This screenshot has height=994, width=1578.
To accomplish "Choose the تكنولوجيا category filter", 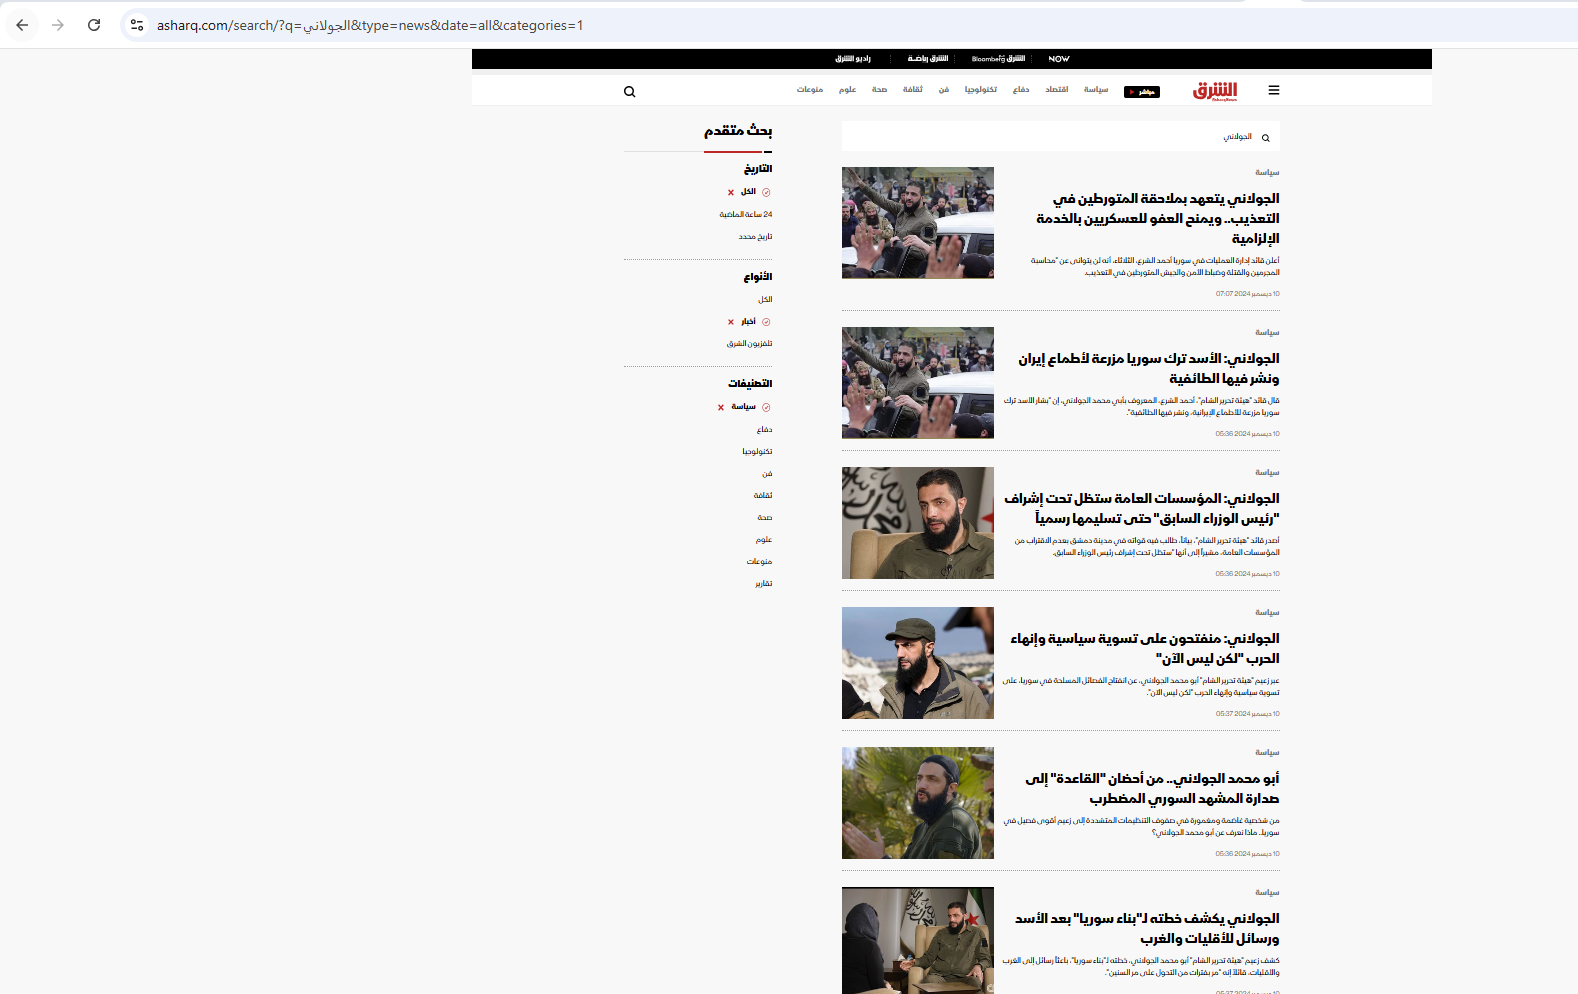I will coord(756,451).
